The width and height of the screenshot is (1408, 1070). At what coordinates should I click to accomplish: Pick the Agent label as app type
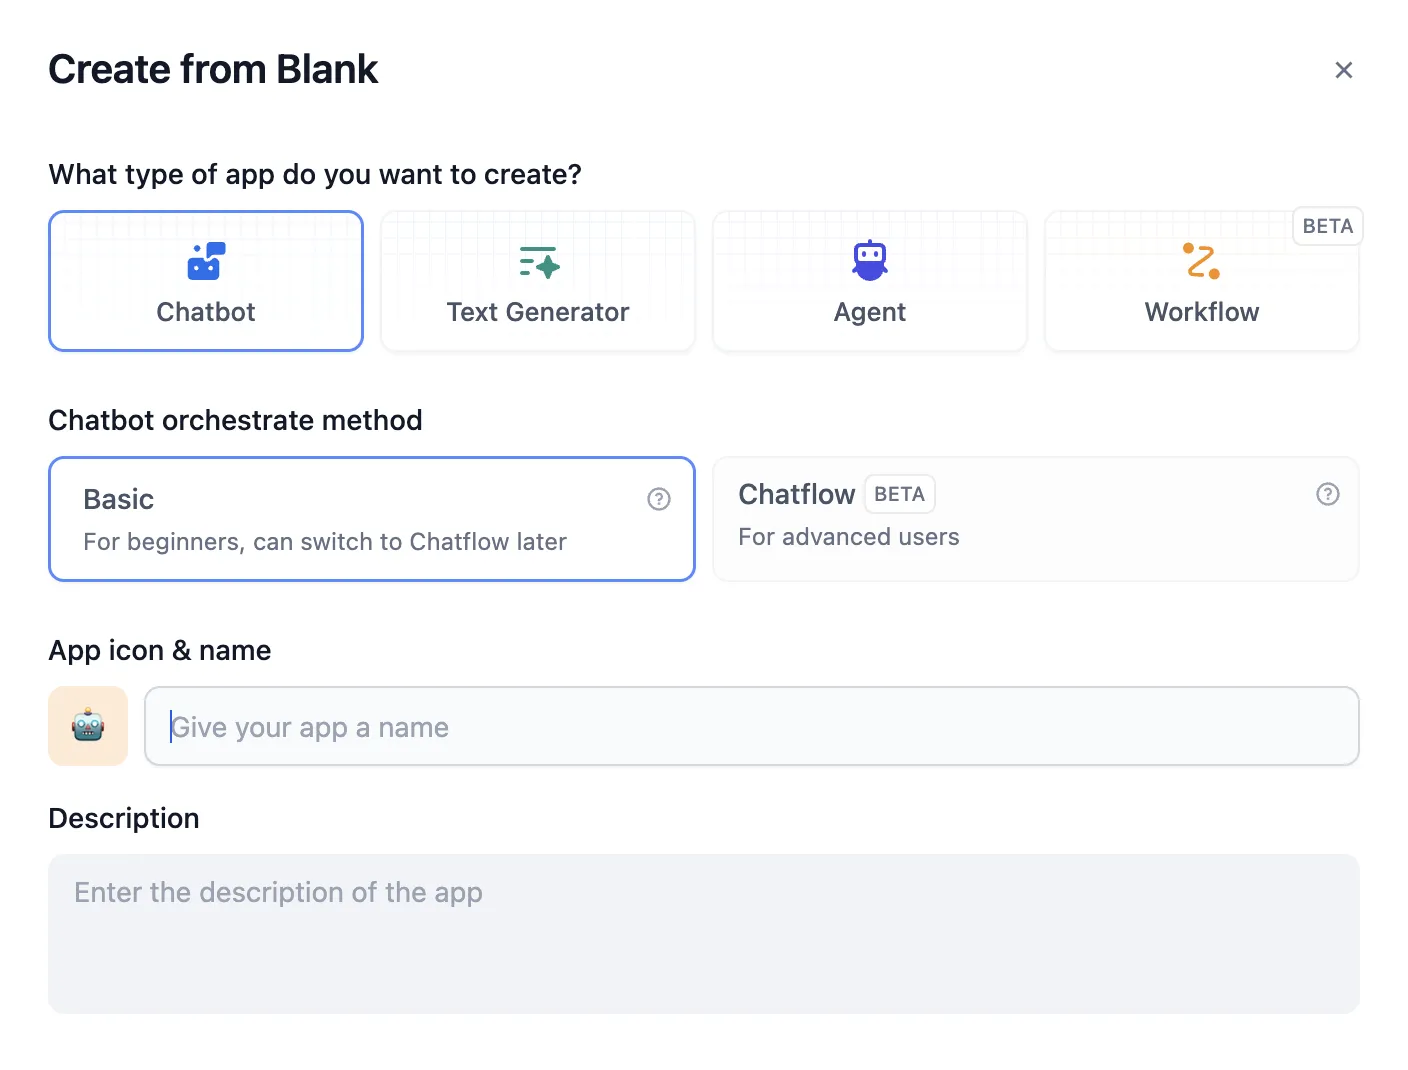(870, 312)
